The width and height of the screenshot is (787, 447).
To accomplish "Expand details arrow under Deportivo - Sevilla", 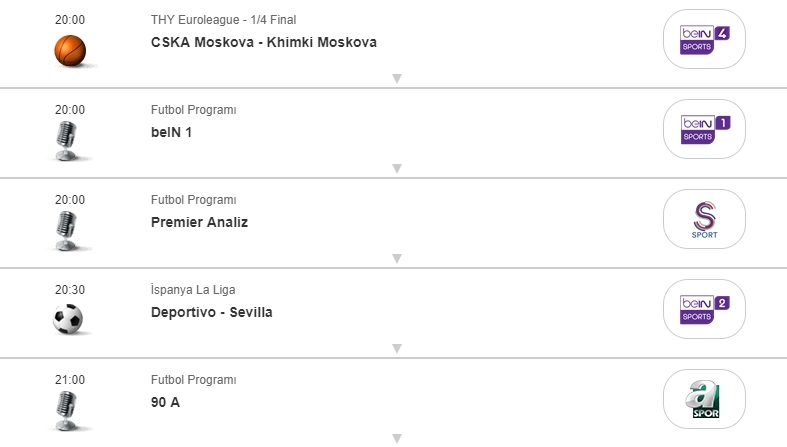I will 396,348.
